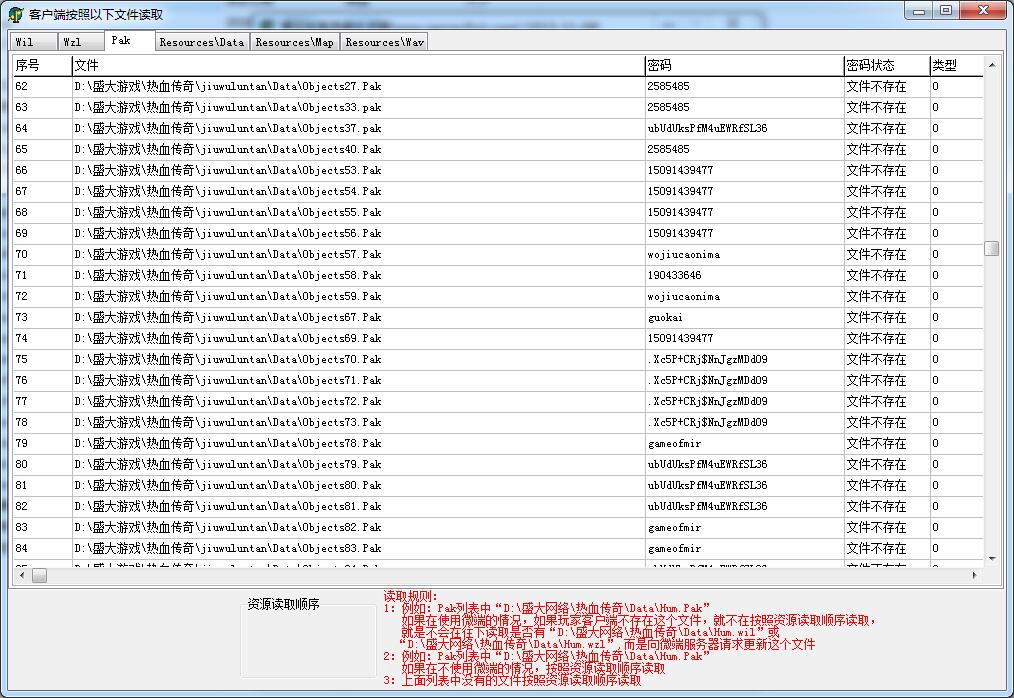Image resolution: width=1014 pixels, height=698 pixels.
Task: Select row 63 Objects33.pak file path
Action: coord(228,107)
